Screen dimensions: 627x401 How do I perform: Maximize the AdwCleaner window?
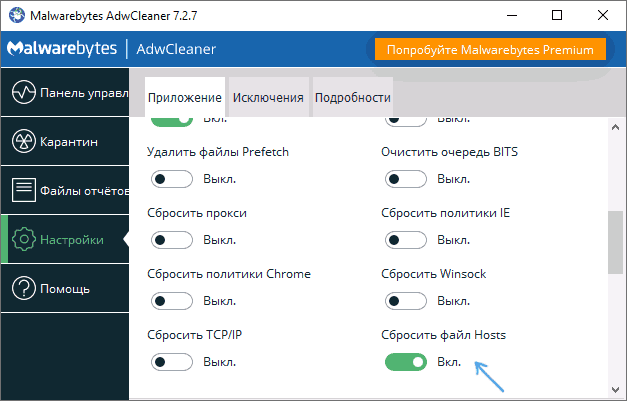click(x=557, y=15)
